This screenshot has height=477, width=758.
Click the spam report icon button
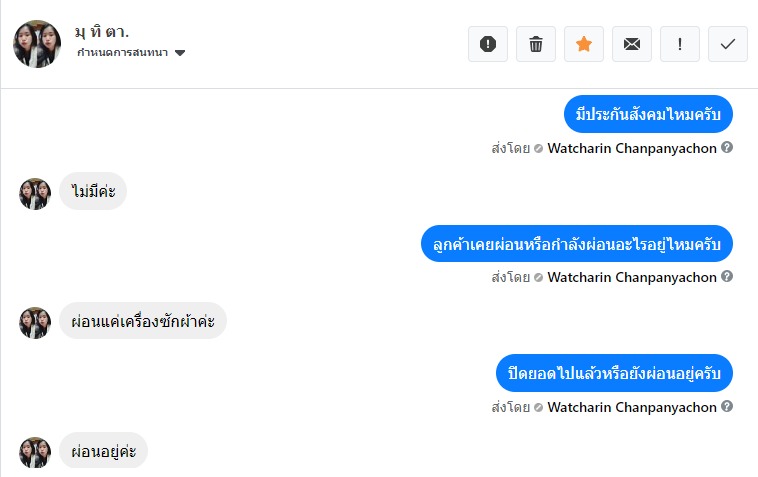coord(488,44)
